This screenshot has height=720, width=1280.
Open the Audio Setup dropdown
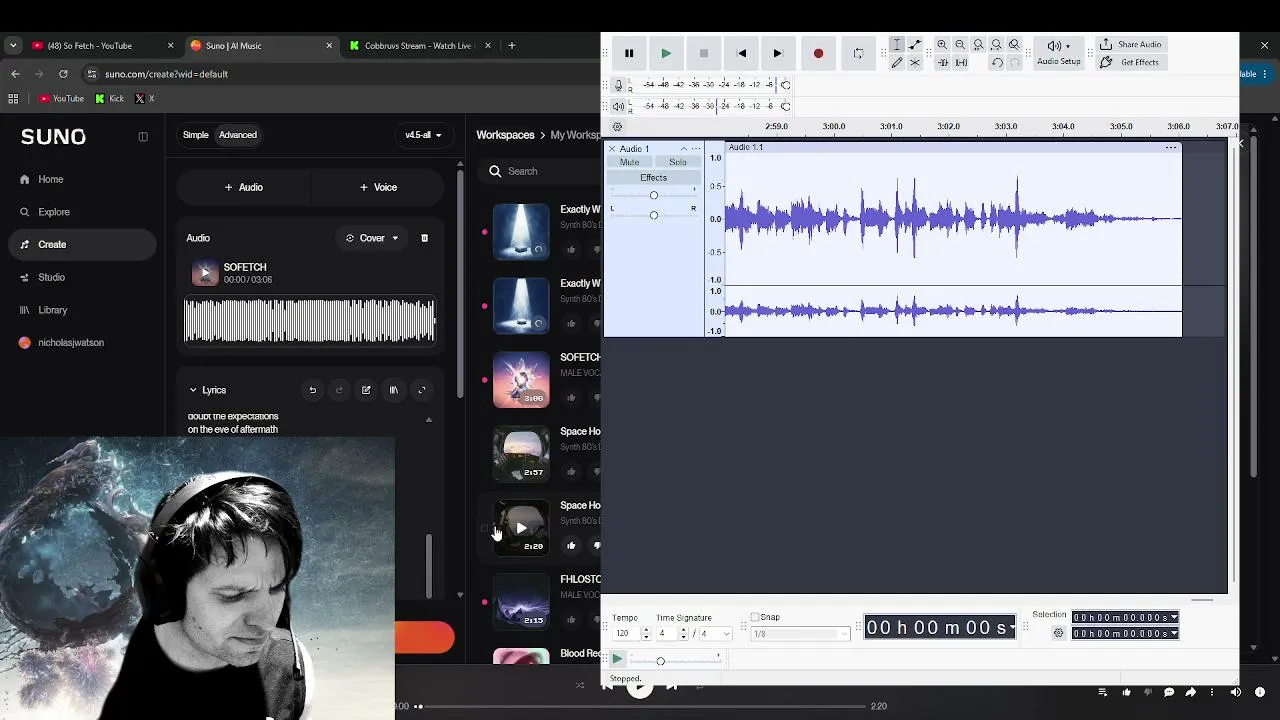(x=1058, y=53)
